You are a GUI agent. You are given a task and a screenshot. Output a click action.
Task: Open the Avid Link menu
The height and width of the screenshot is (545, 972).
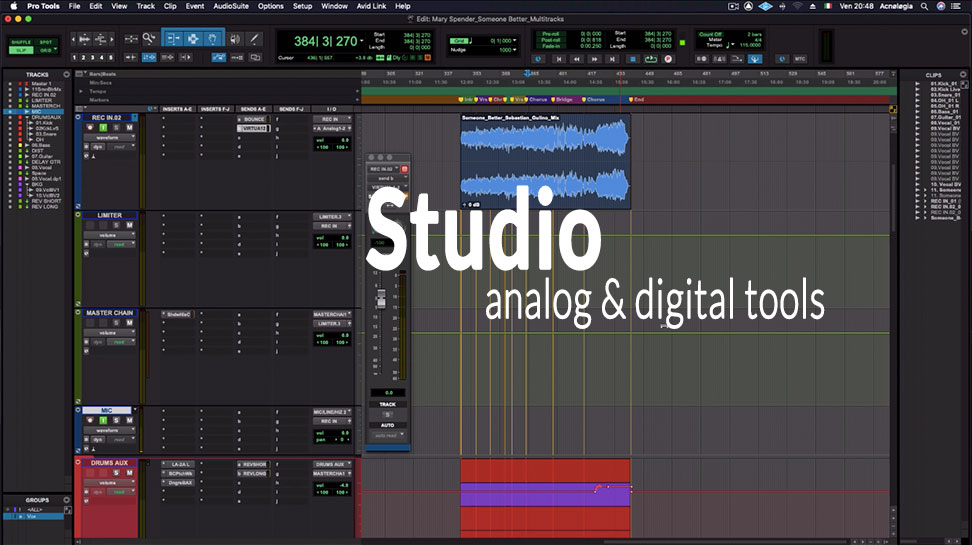(371, 6)
